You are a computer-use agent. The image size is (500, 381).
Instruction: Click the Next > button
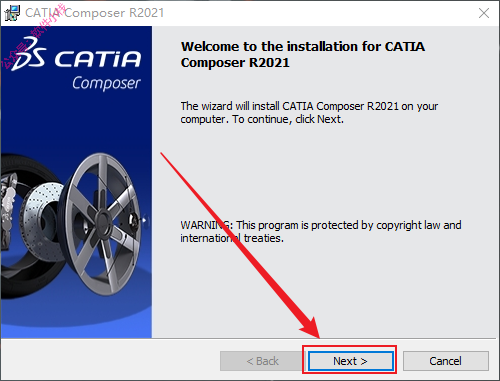[350, 361]
